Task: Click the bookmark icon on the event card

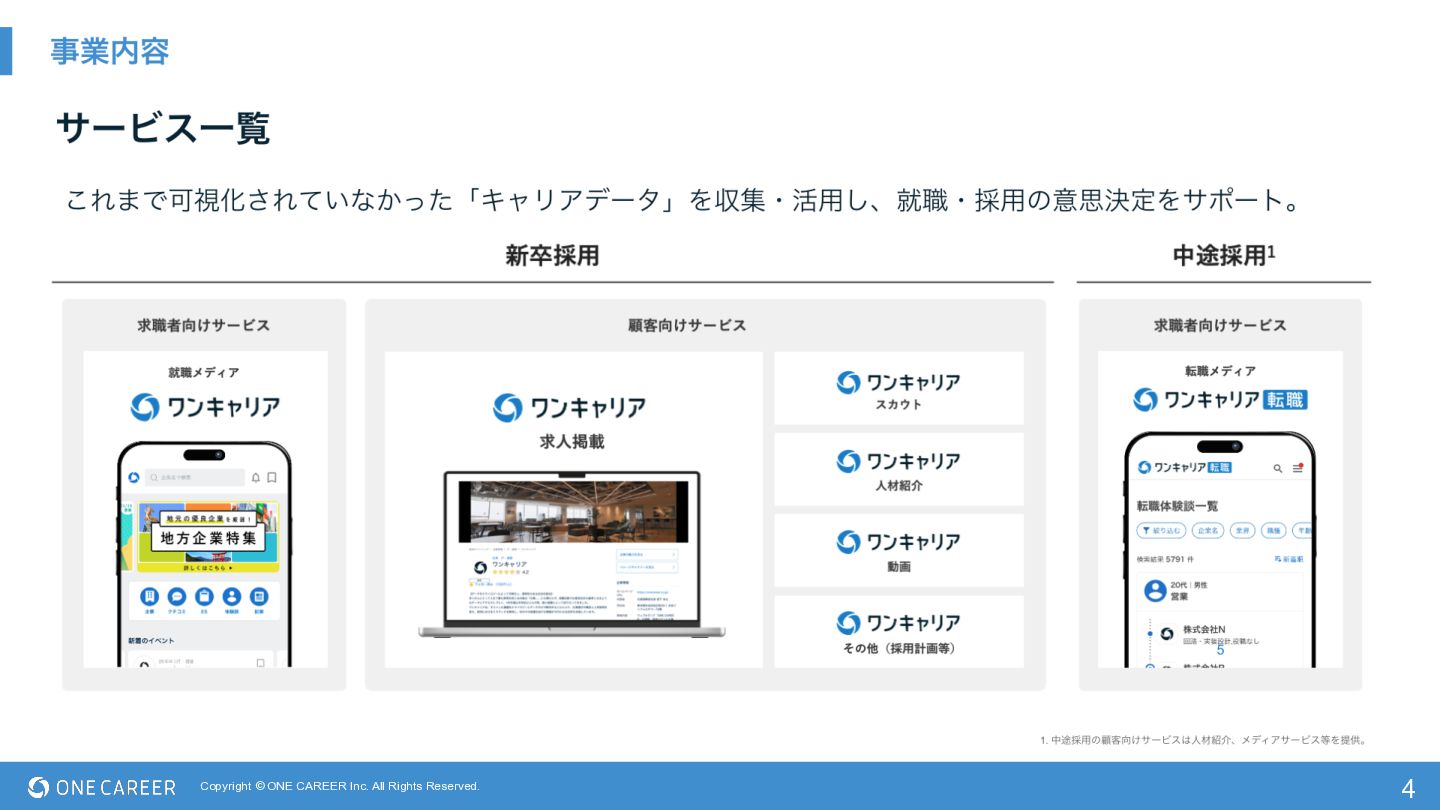Action: pyautogui.click(x=260, y=662)
